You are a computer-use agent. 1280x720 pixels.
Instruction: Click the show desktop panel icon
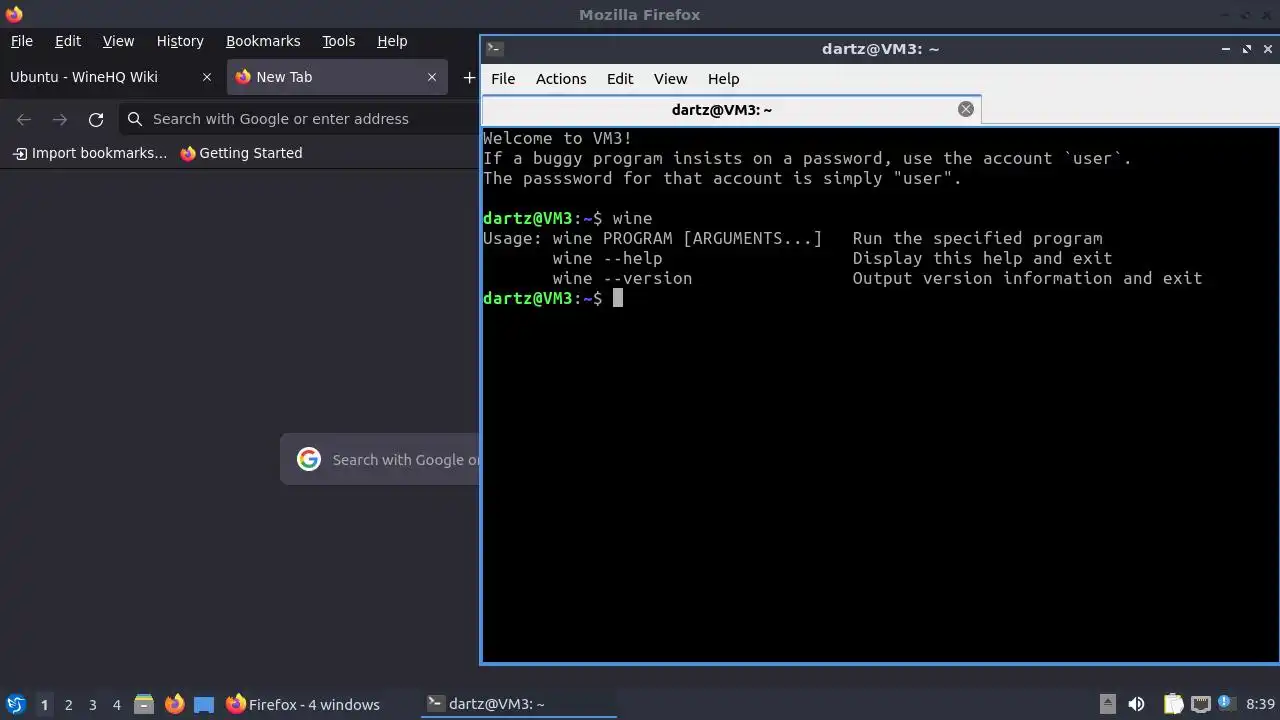[x=204, y=704]
